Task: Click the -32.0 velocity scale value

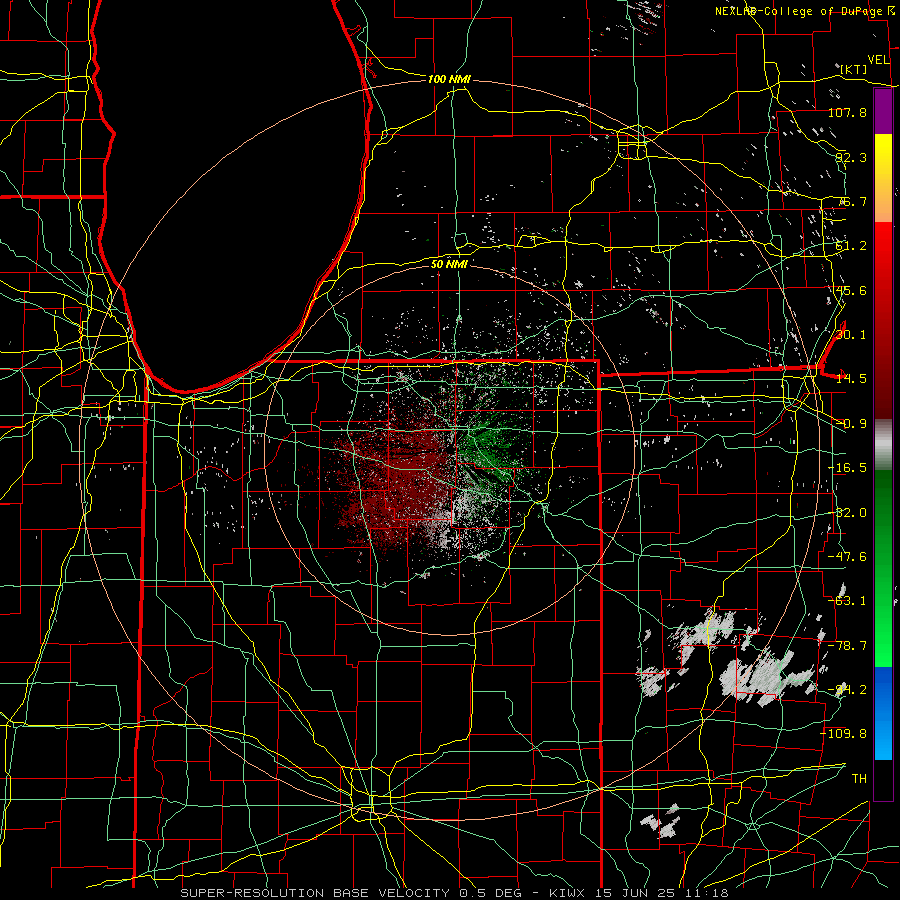Action: pos(847,513)
